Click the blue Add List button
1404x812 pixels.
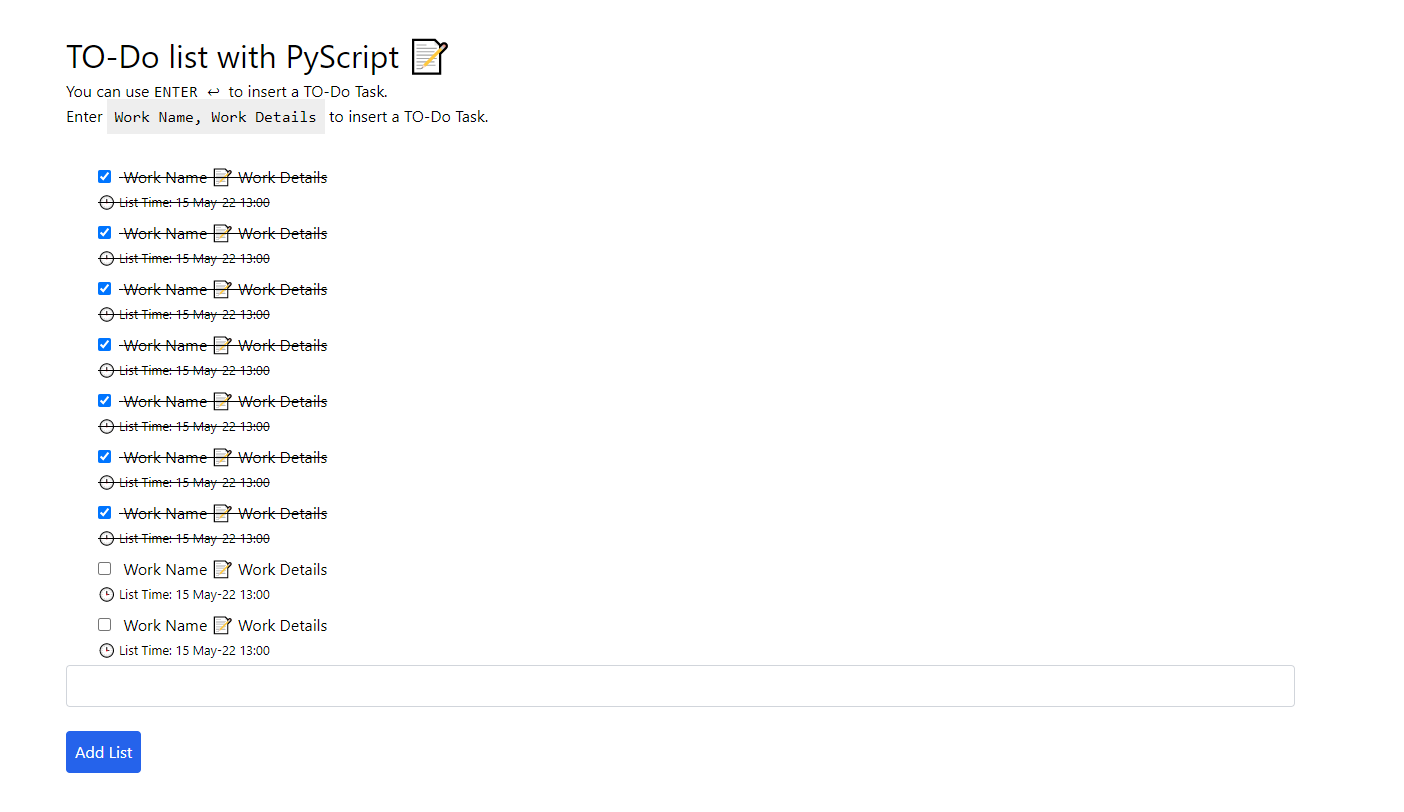(103, 752)
